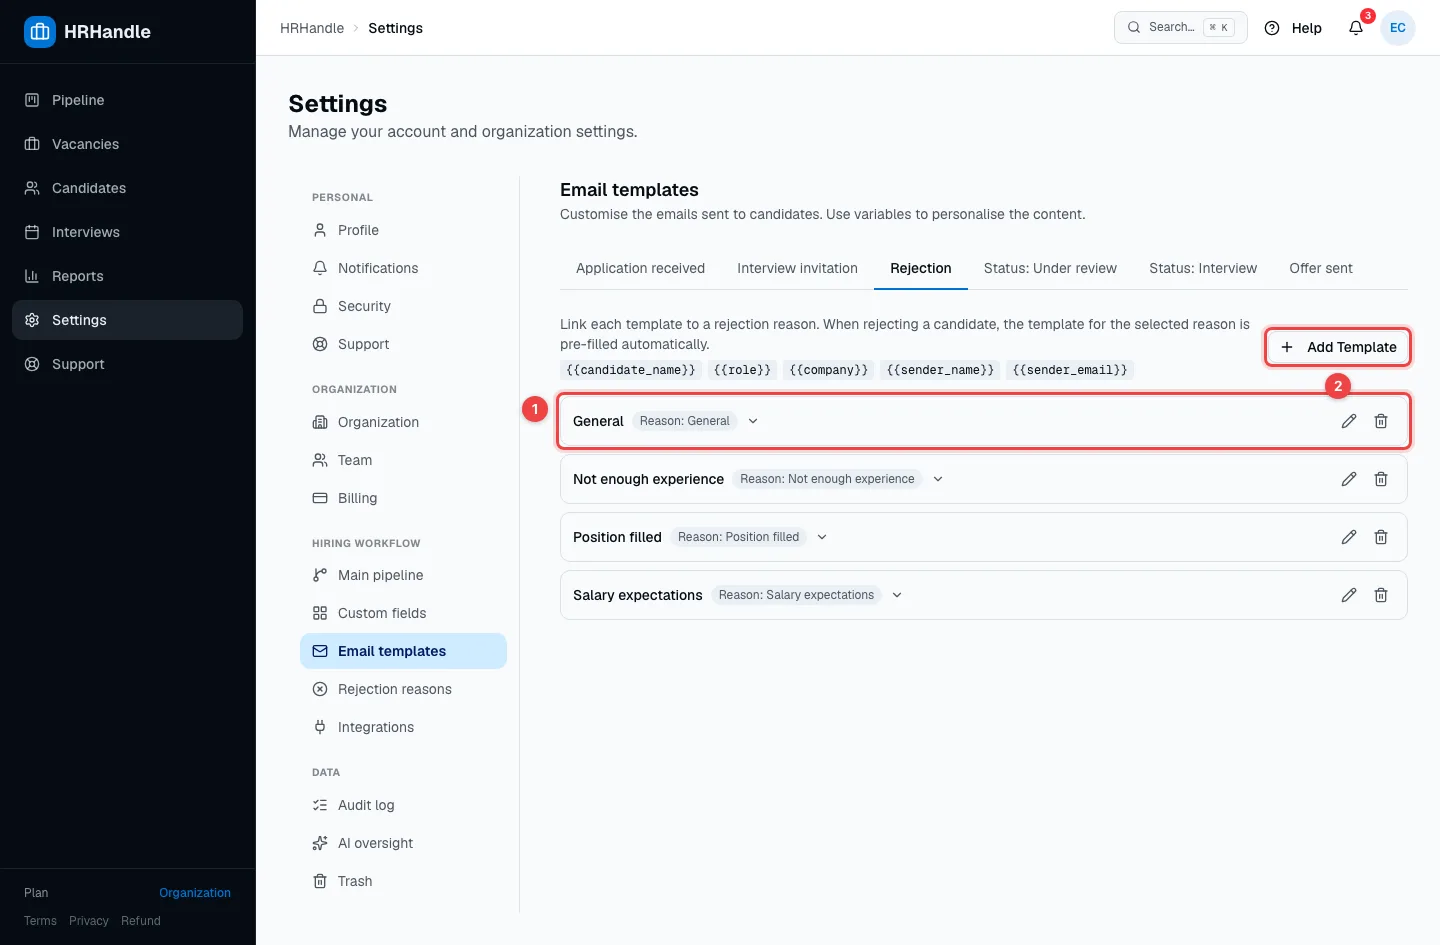
Task: Expand the Salary expectations template chevron
Action: click(897, 595)
